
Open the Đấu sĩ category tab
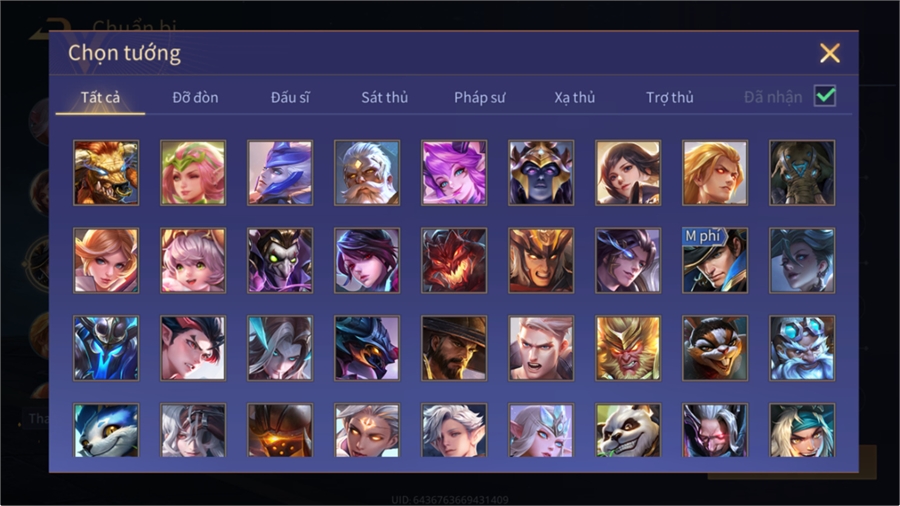click(290, 98)
